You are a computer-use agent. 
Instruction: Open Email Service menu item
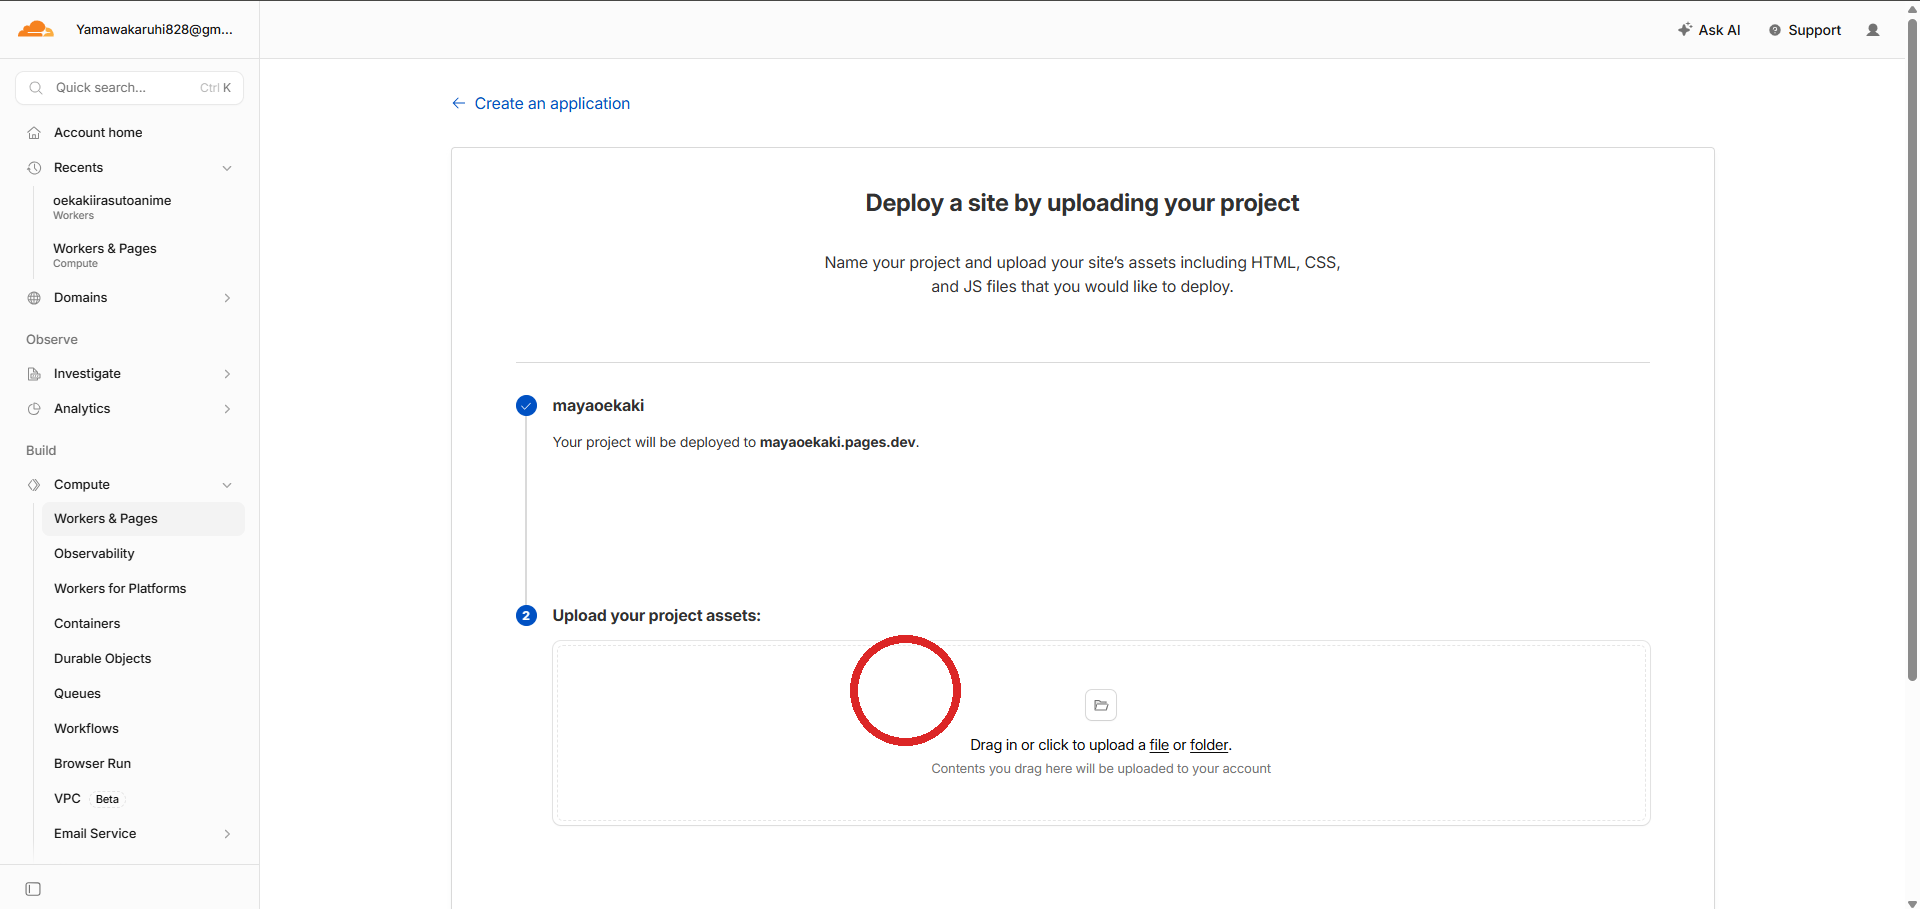pos(95,834)
